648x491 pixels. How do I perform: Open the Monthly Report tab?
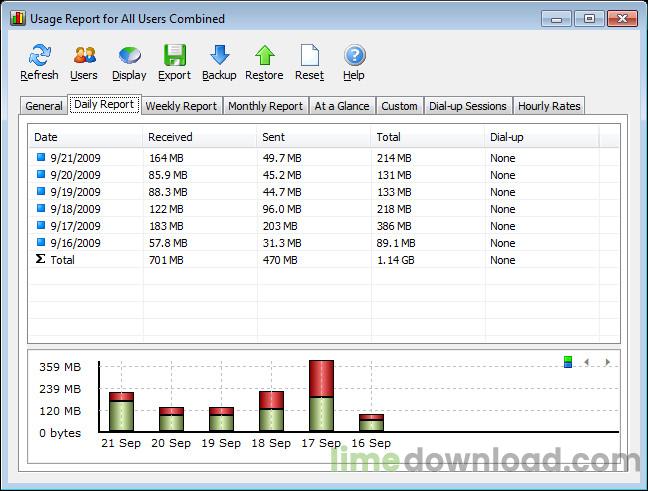[x=265, y=106]
